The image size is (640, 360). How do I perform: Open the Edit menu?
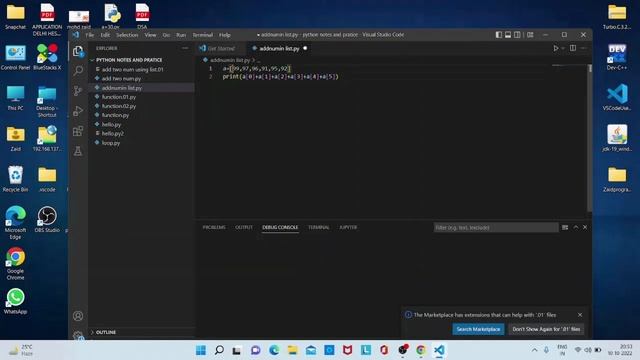point(105,35)
